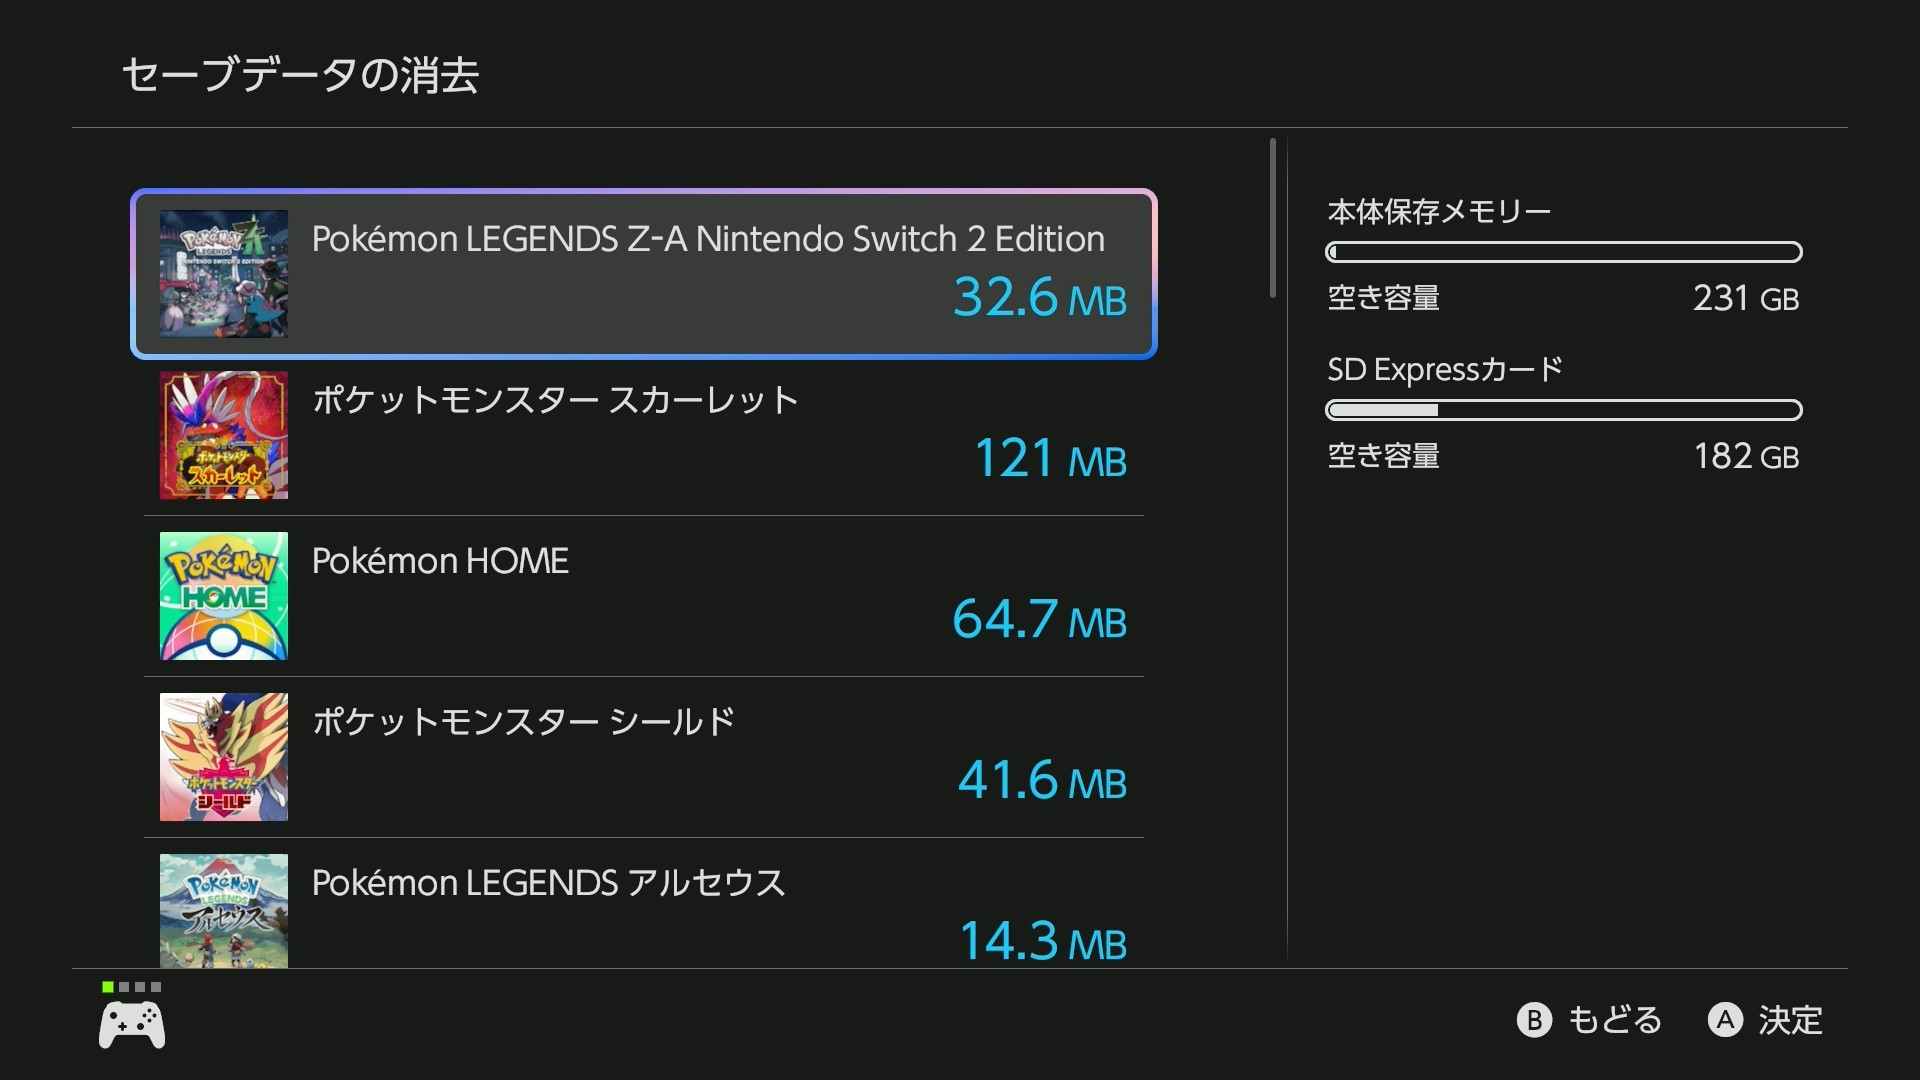The height and width of the screenshot is (1080, 1920).
Task: Click the 64.7 MB save size
Action: [x=1039, y=620]
